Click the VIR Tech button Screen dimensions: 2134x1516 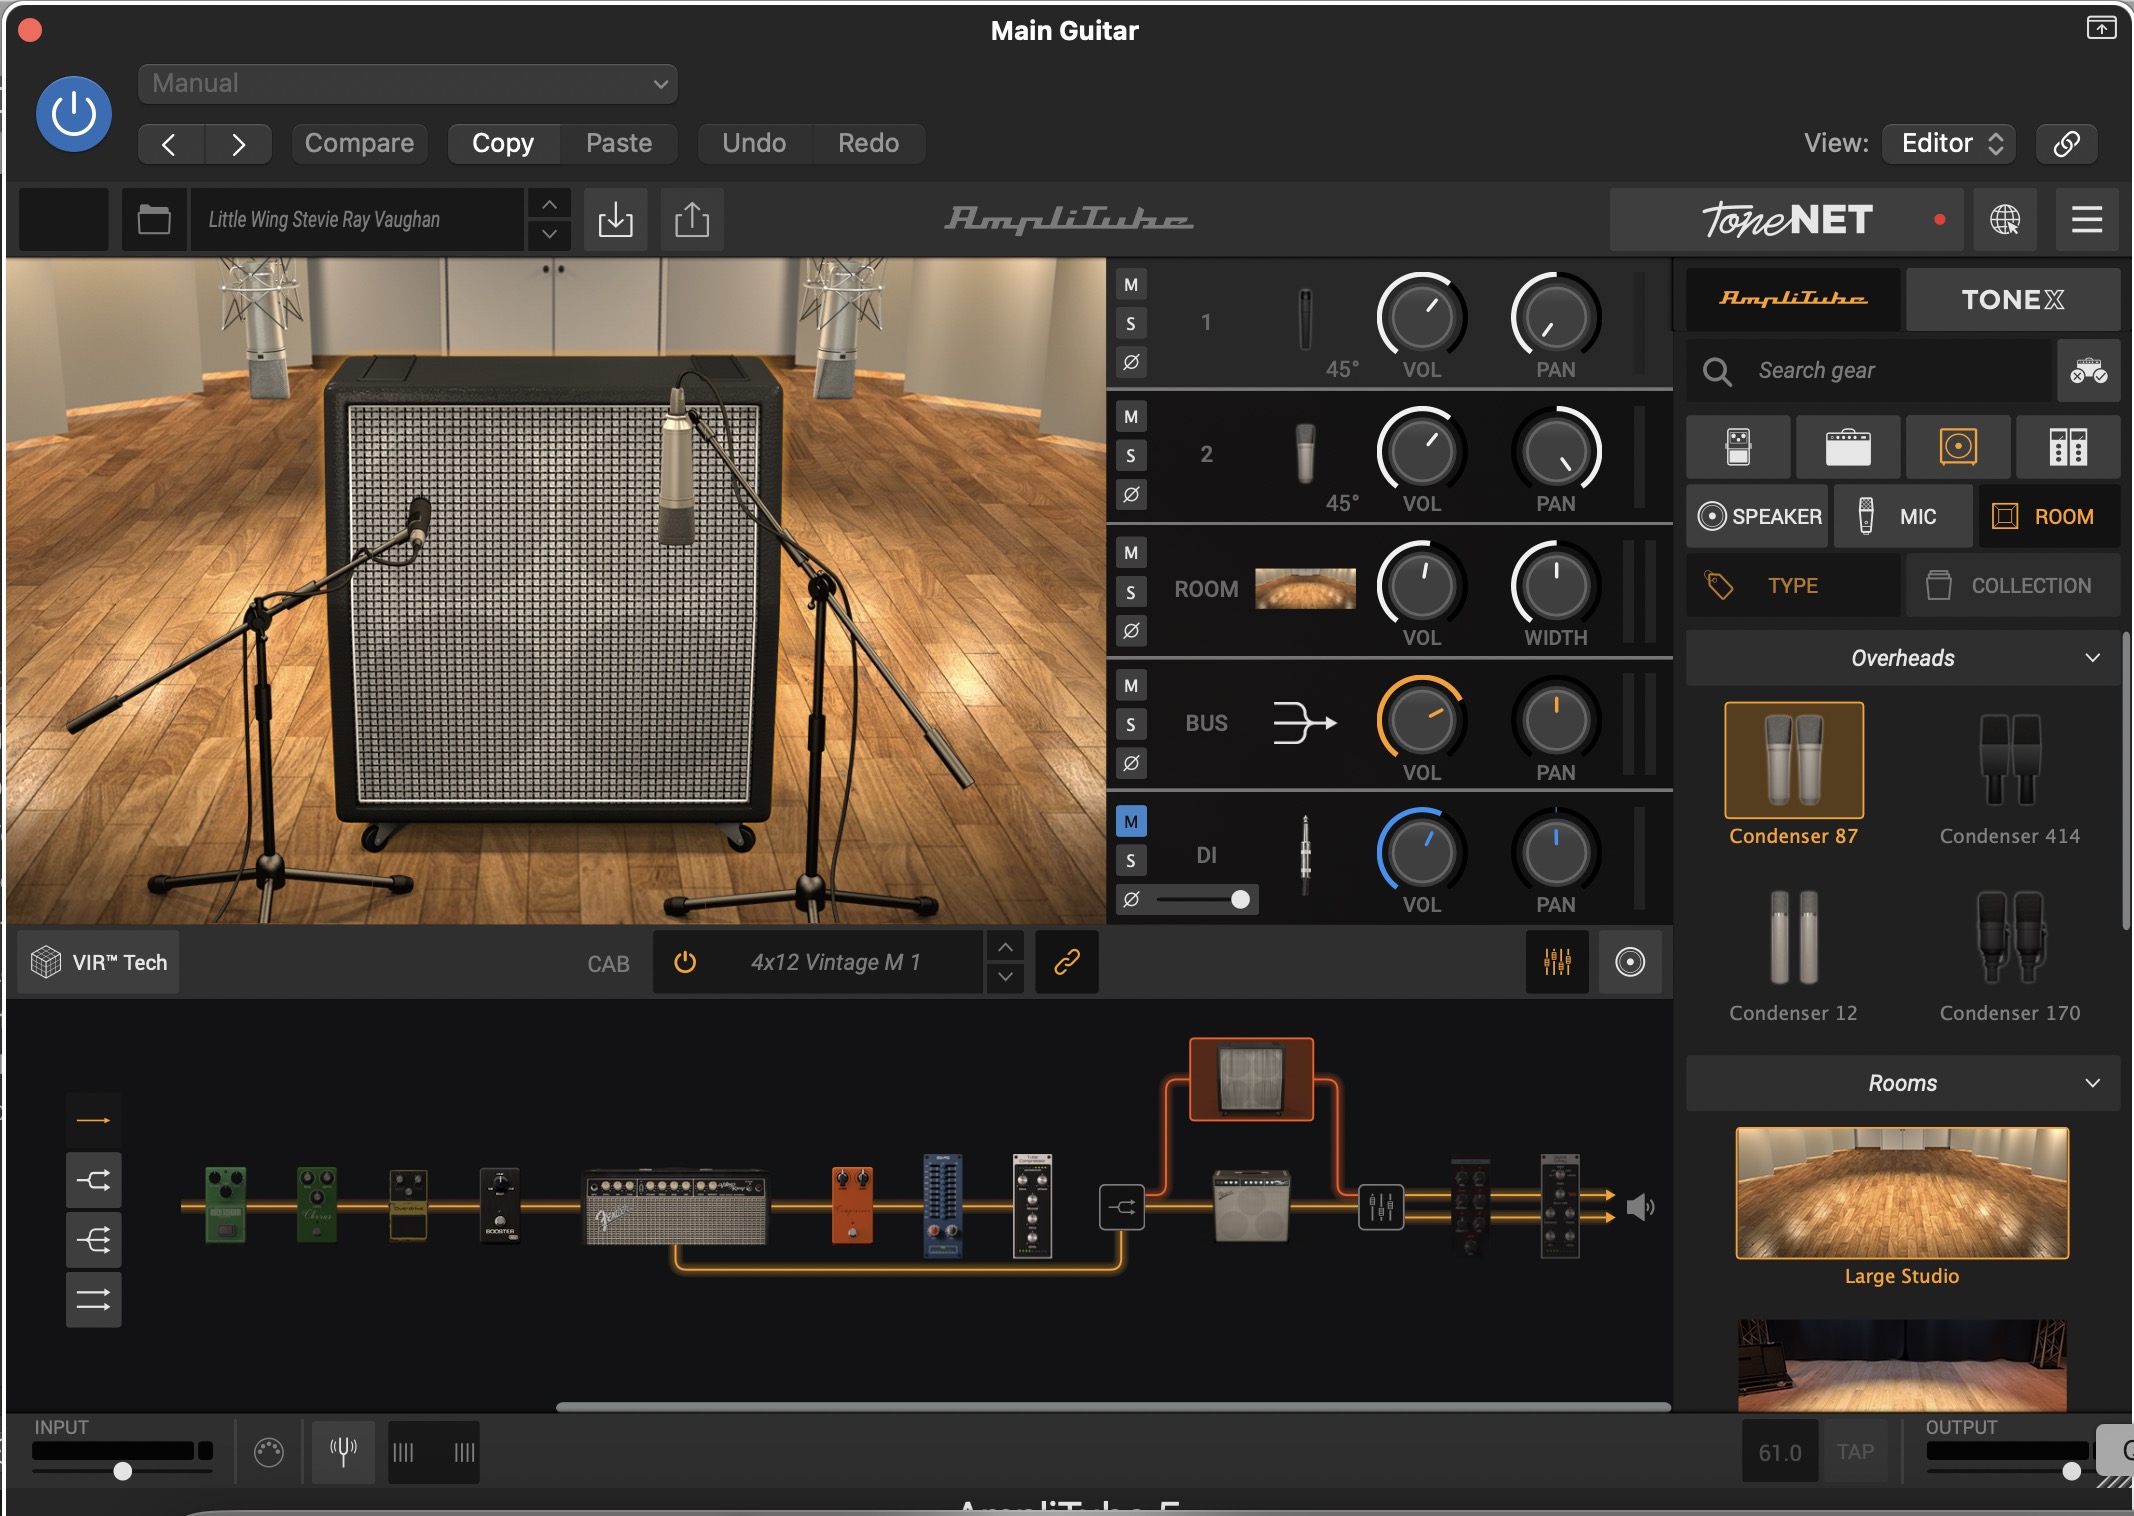click(x=98, y=962)
